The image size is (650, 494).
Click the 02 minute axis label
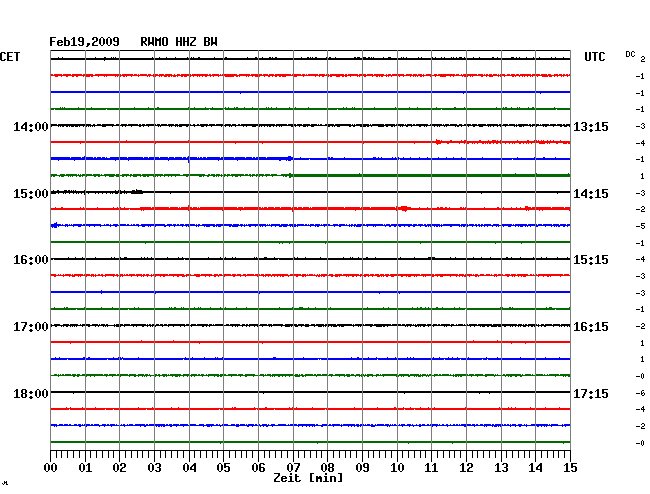(119, 467)
